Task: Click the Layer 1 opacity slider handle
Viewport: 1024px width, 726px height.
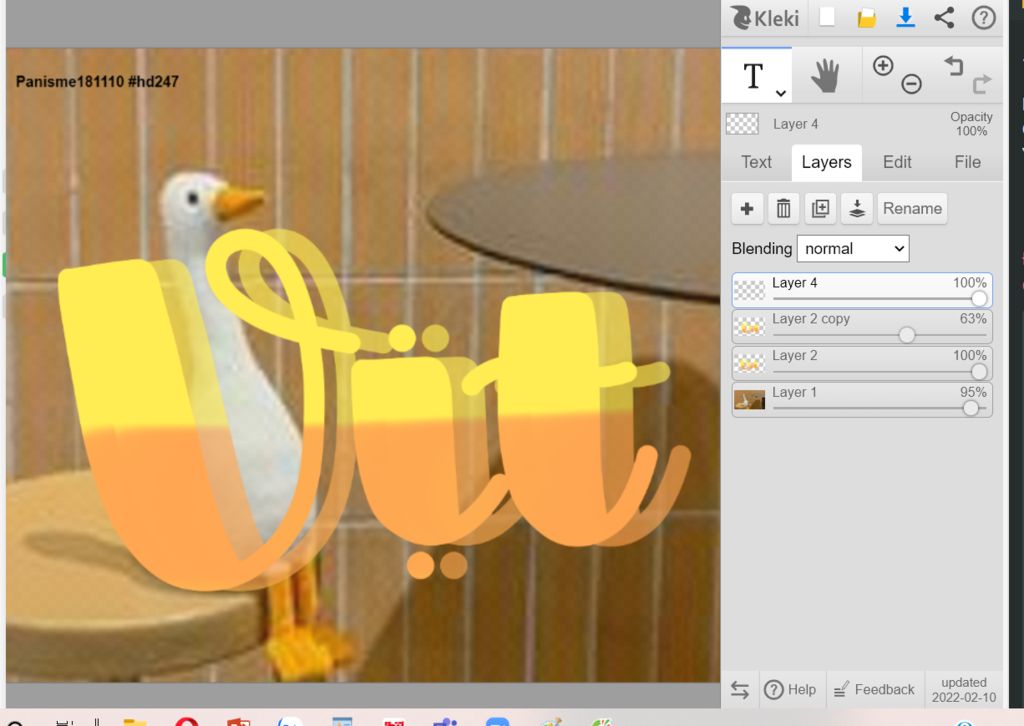Action: point(970,408)
